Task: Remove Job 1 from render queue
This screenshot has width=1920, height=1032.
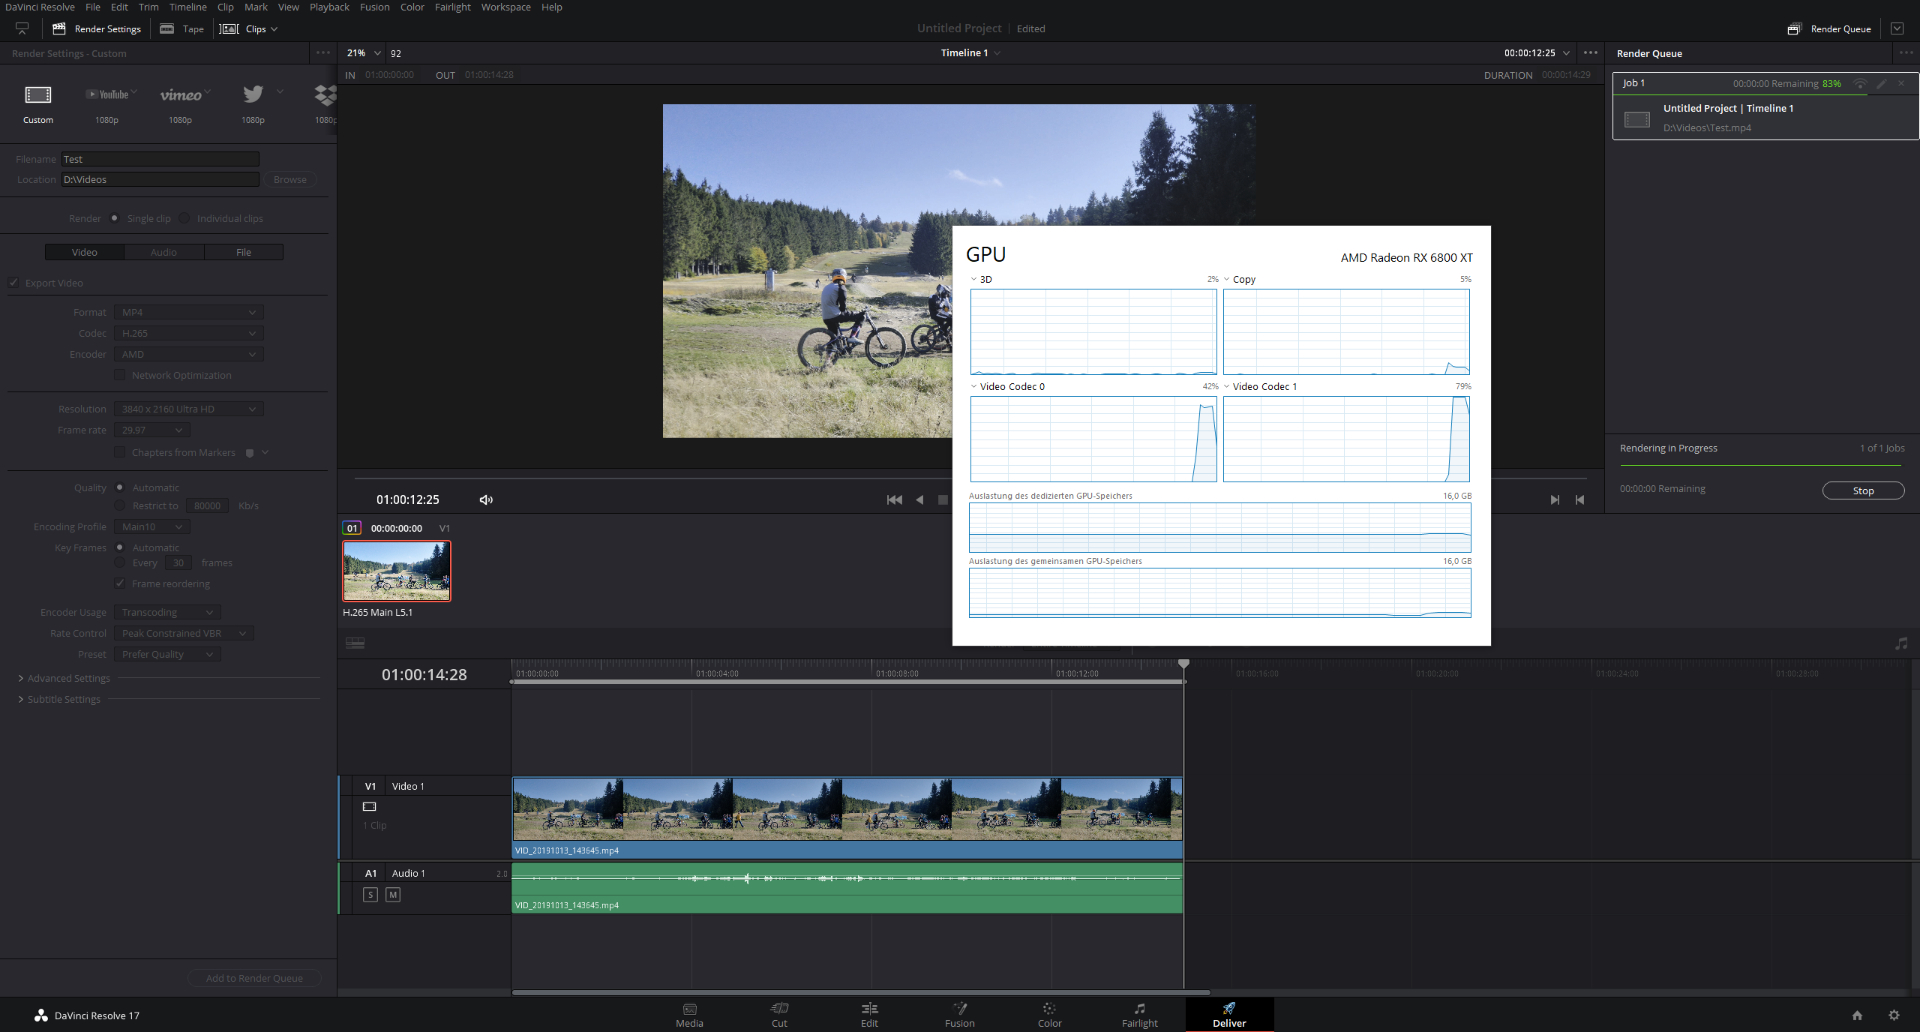Action: [1901, 84]
